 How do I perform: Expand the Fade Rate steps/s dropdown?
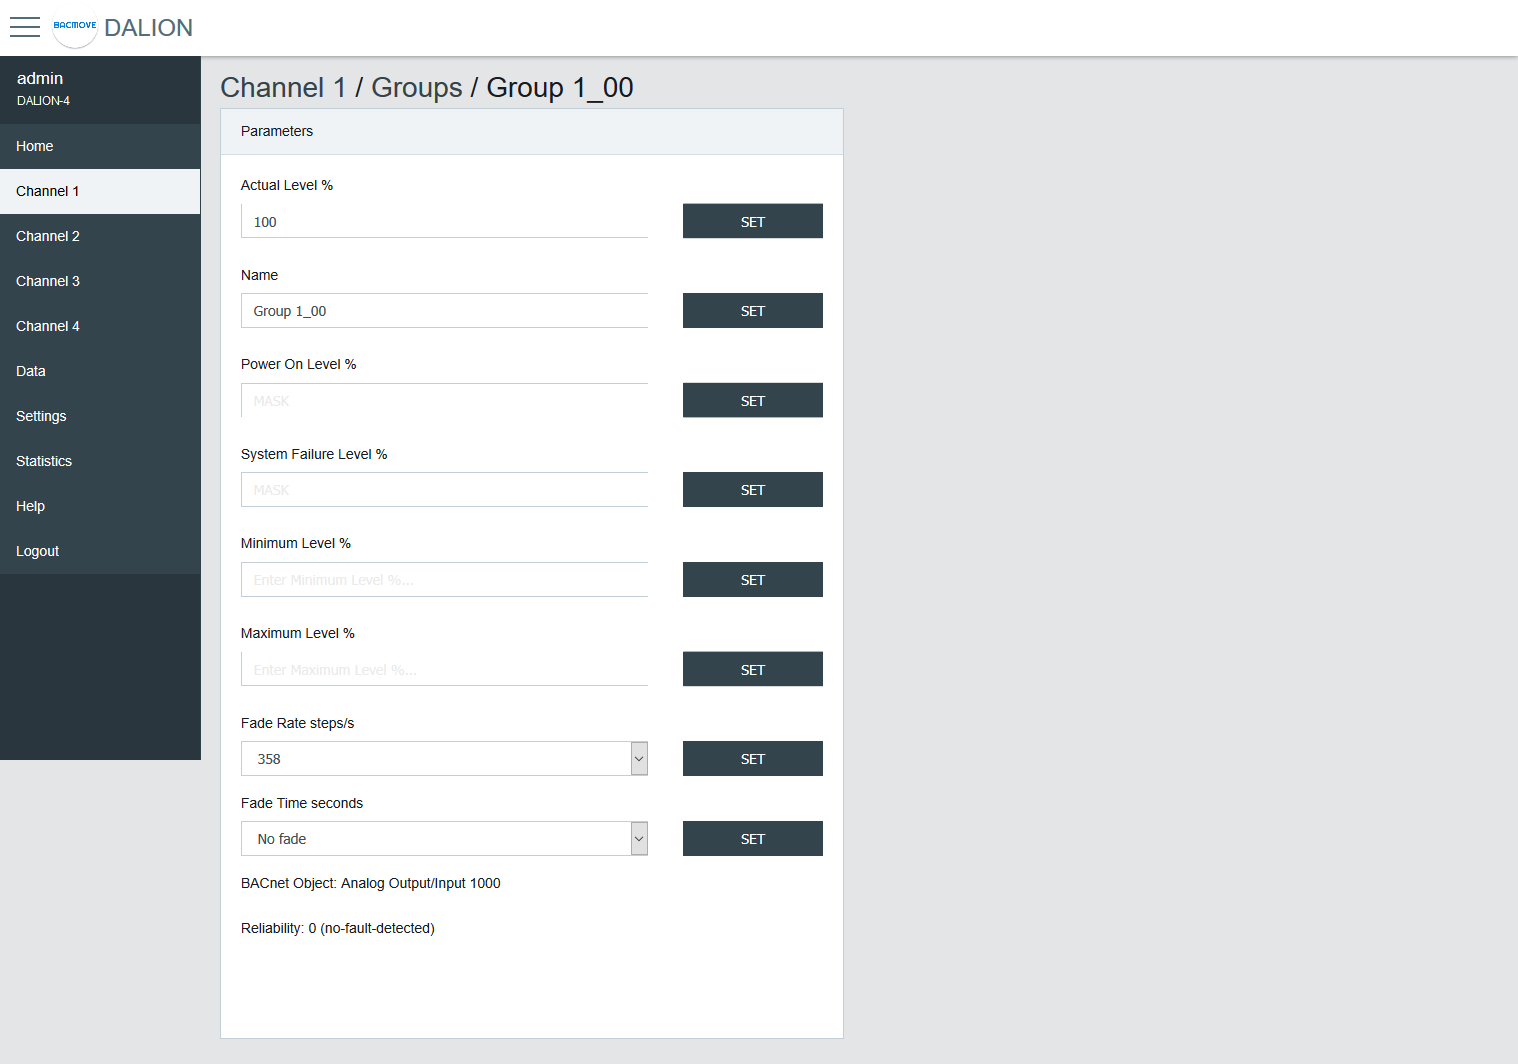(444, 759)
